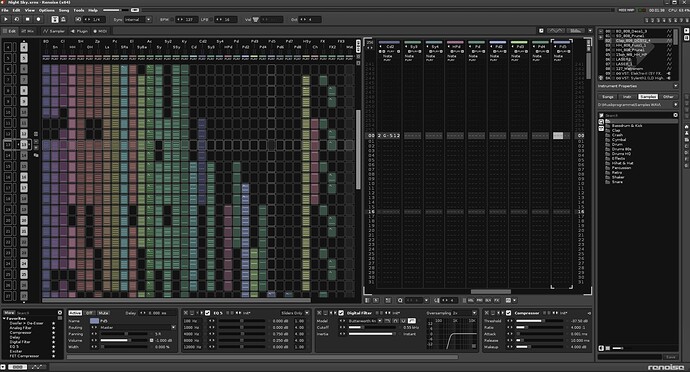
Task: Click the metronome icon beside Vol
Action: (x=256, y=19)
